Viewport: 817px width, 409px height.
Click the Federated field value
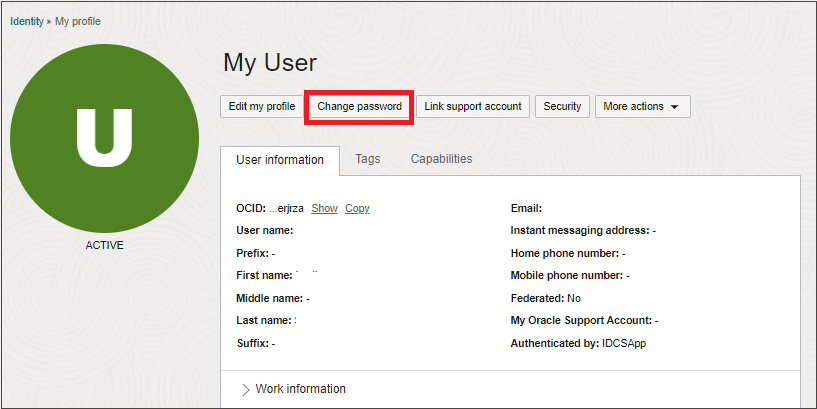[574, 298]
